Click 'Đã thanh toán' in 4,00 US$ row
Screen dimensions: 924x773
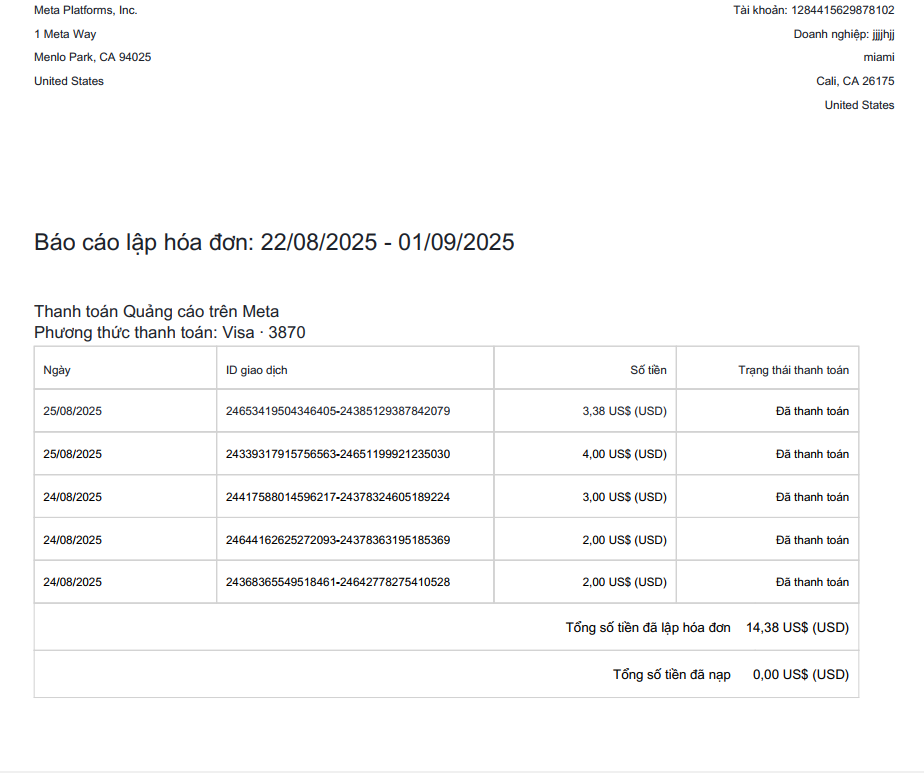point(812,454)
